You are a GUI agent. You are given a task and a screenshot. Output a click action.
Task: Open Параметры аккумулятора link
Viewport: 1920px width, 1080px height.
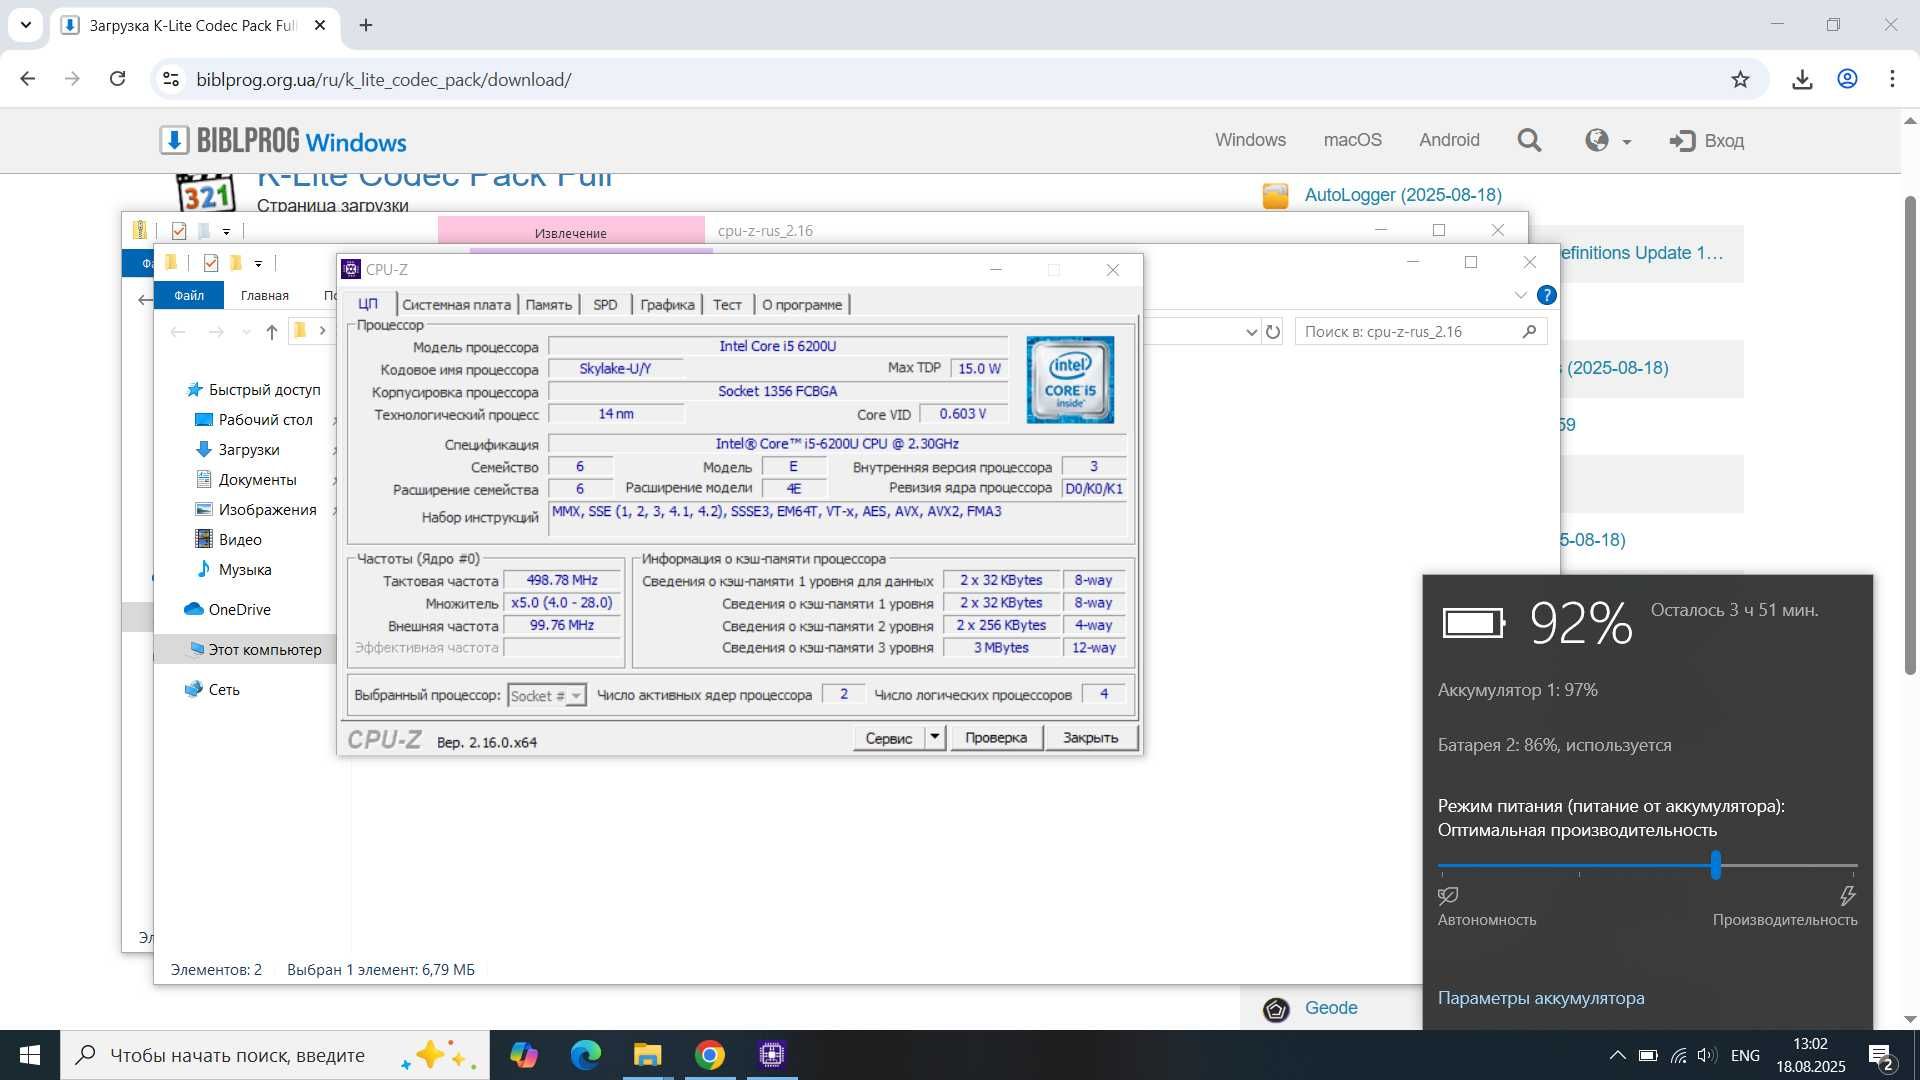pyautogui.click(x=1541, y=998)
